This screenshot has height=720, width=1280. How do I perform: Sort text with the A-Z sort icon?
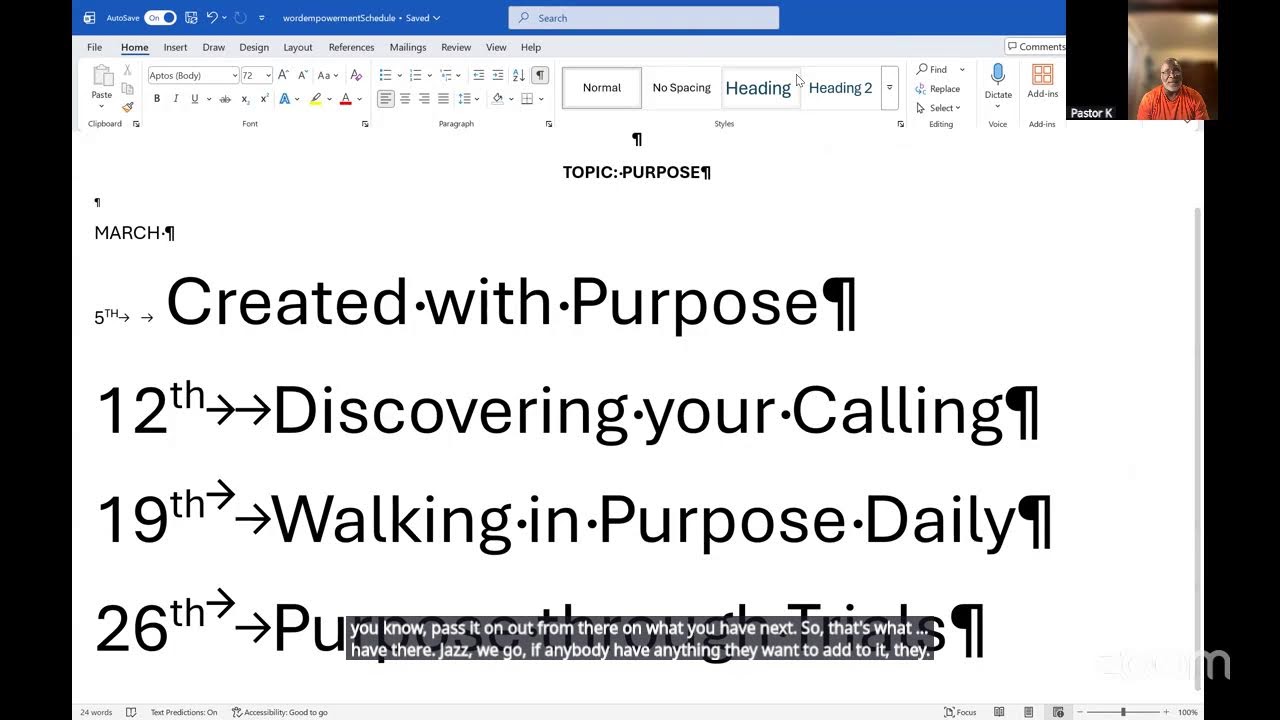coord(519,75)
